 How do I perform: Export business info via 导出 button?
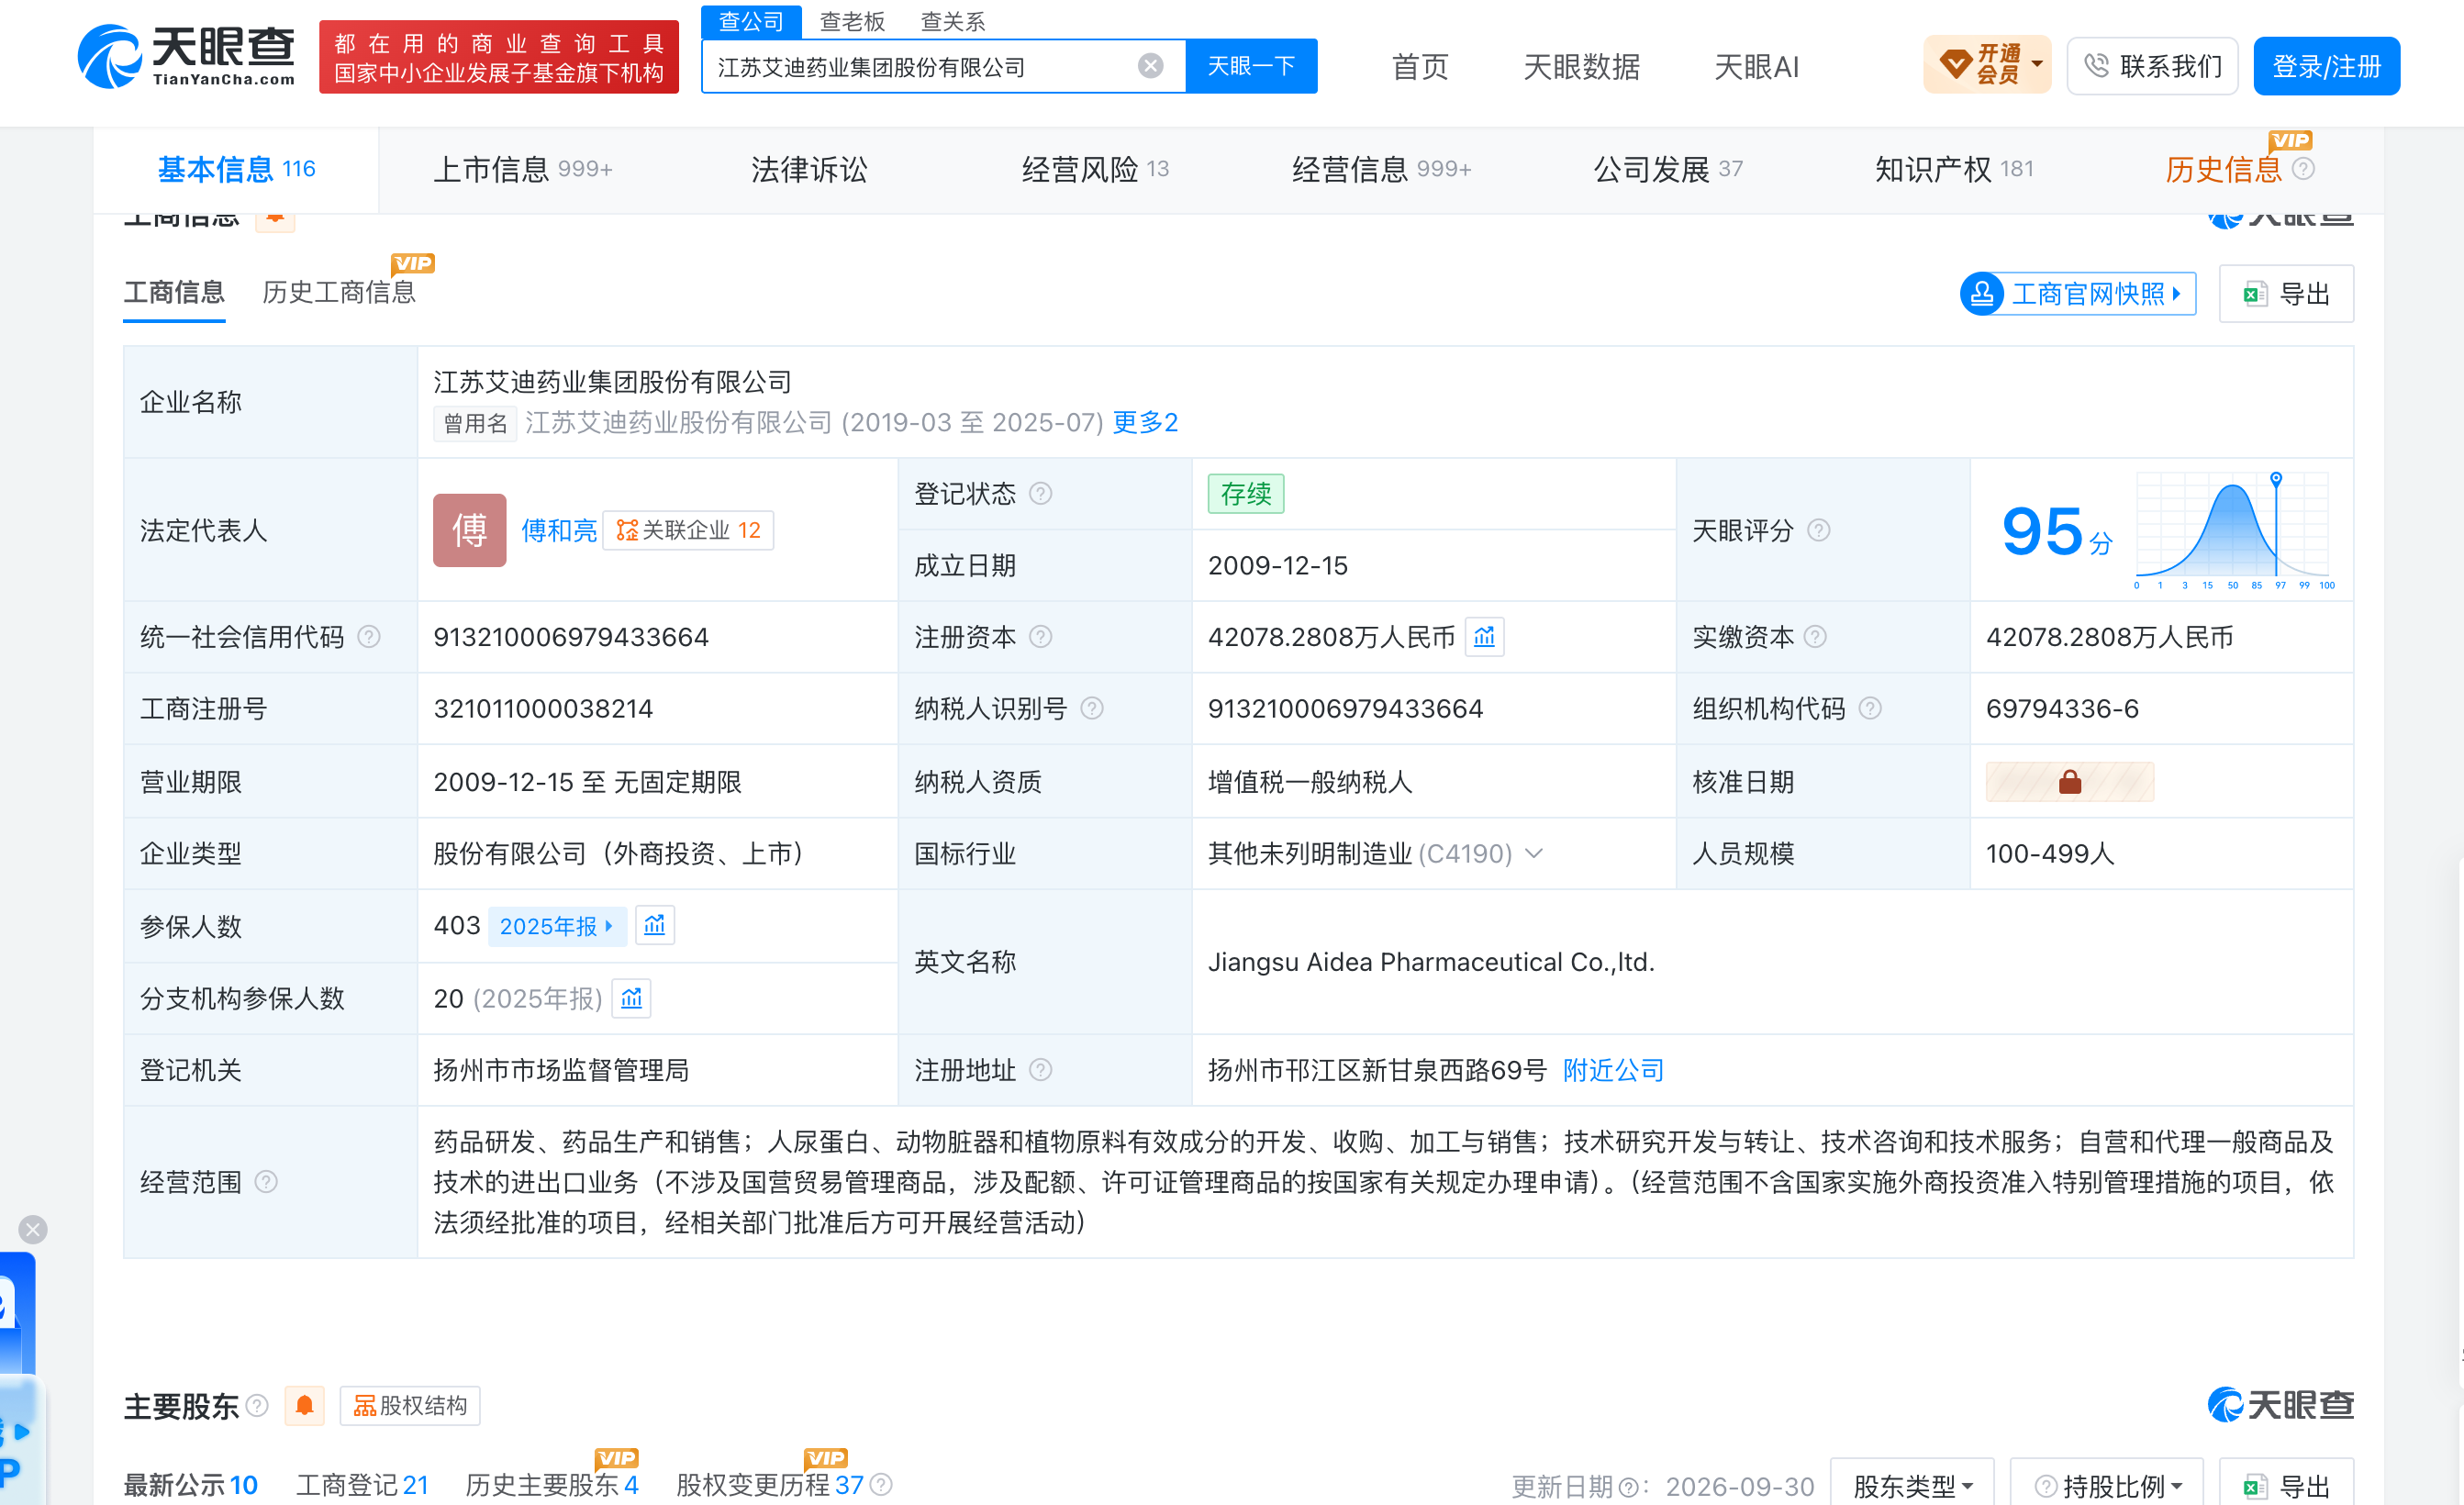coord(2286,294)
